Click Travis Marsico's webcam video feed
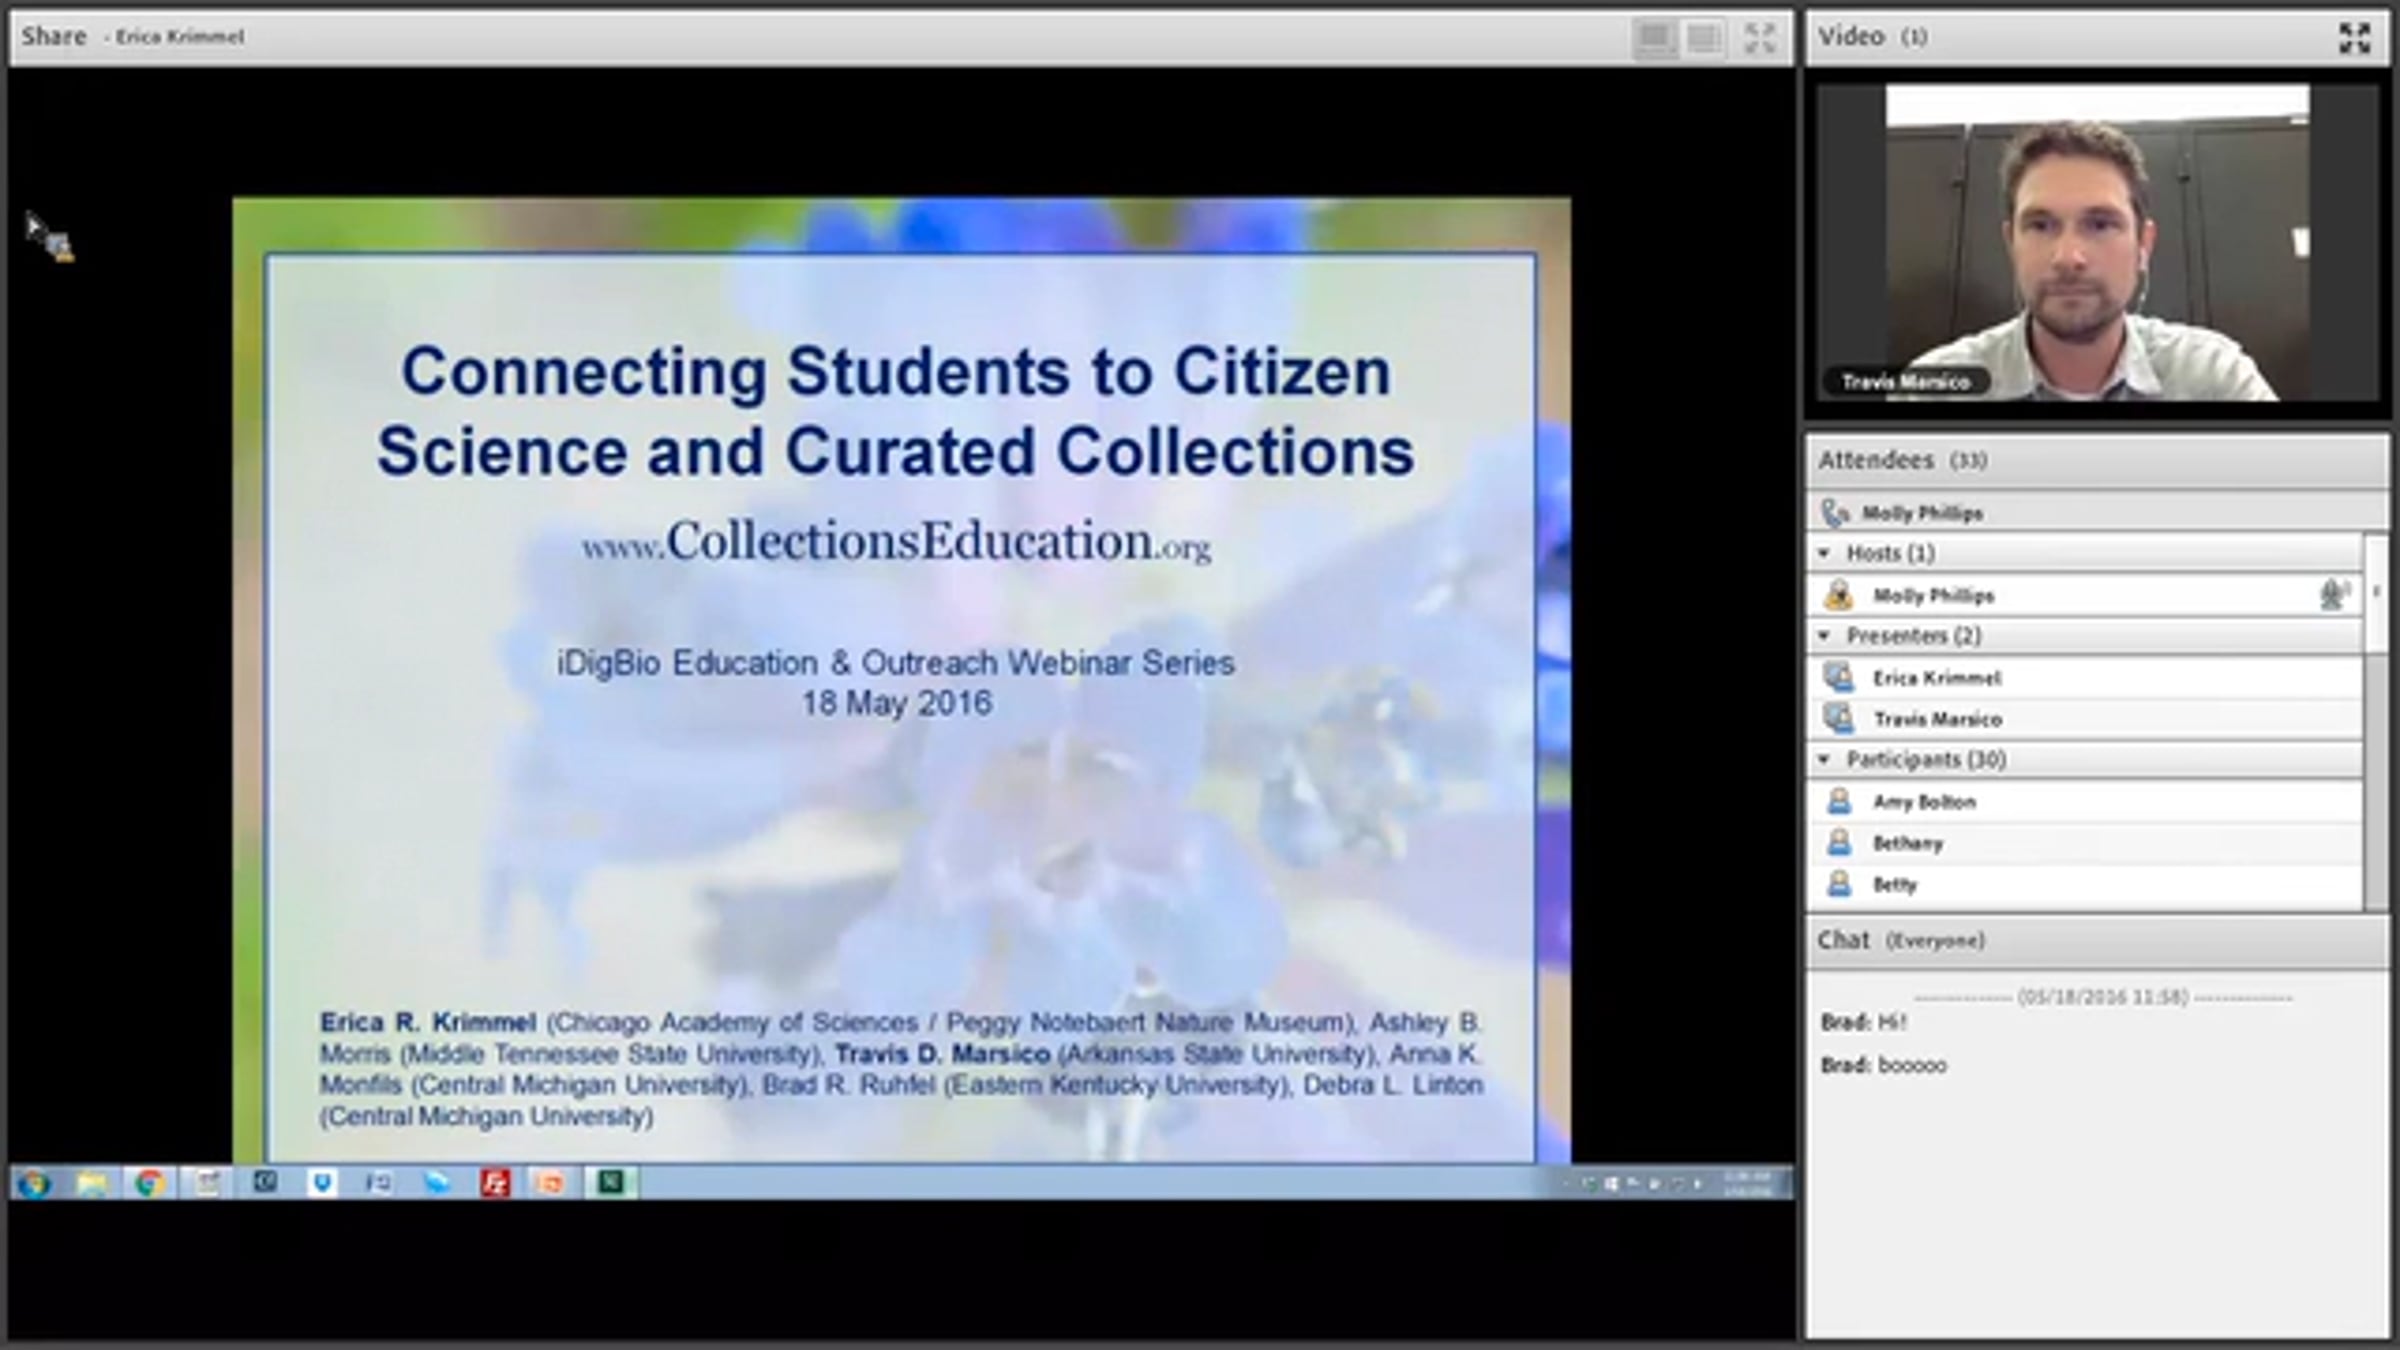The image size is (2400, 1350). (x=2096, y=243)
